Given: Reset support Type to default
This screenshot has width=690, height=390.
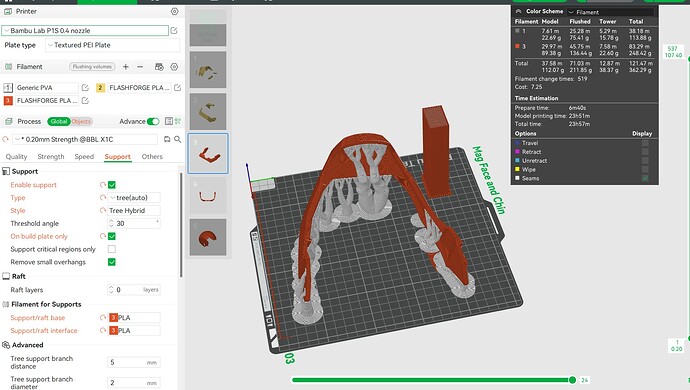Looking at the screenshot, I should 103,198.
